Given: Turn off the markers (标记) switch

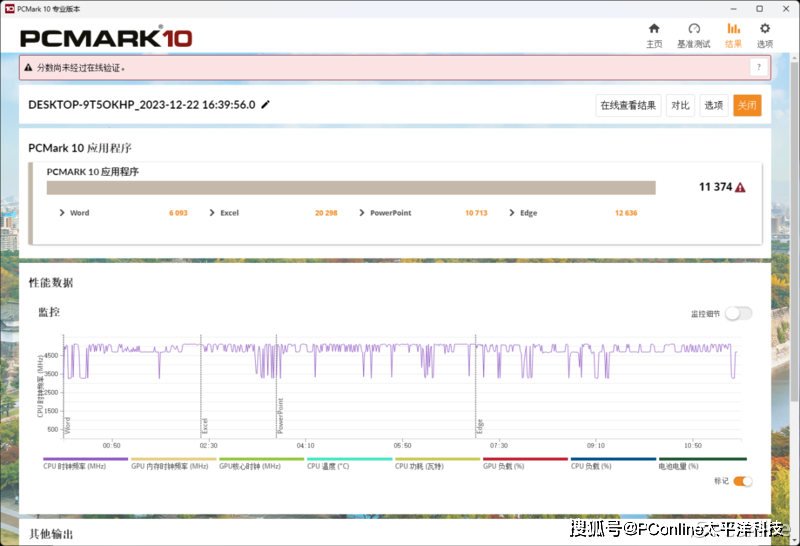Looking at the screenshot, I should [742, 481].
